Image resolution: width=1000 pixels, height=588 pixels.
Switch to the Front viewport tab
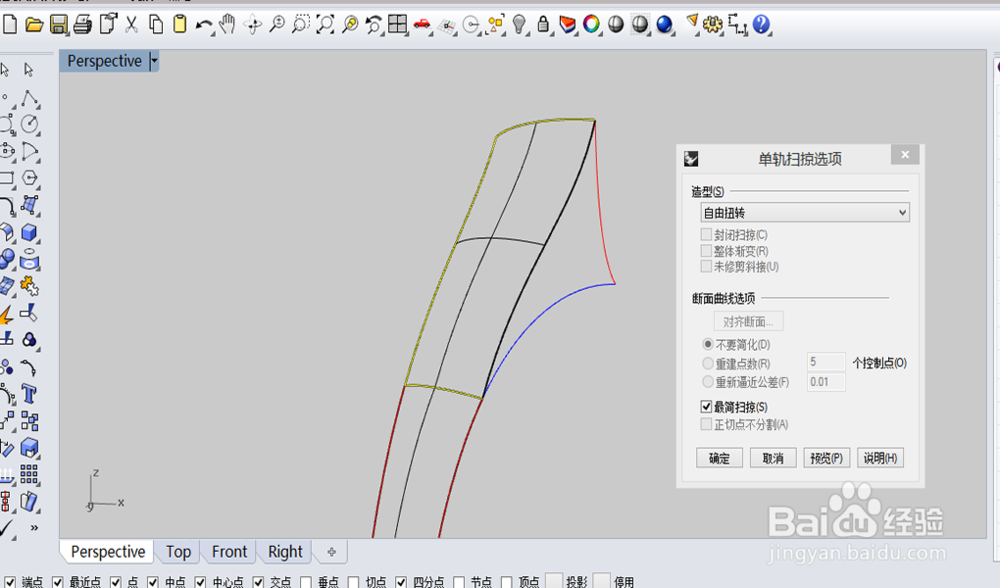click(228, 551)
